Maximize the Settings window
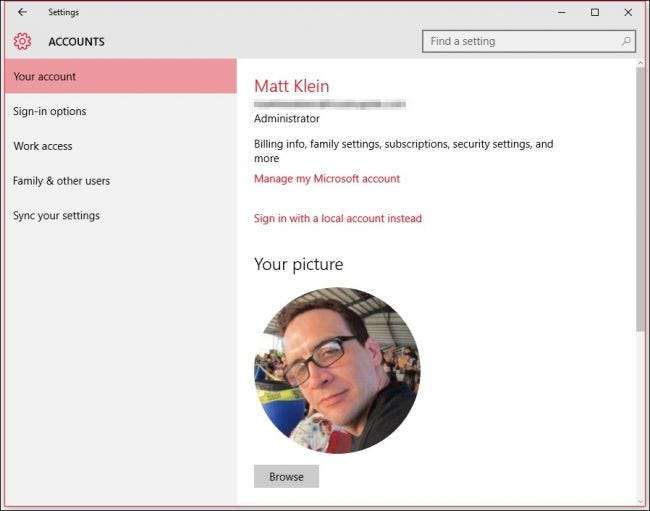The height and width of the screenshot is (511, 650). pyautogui.click(x=595, y=12)
